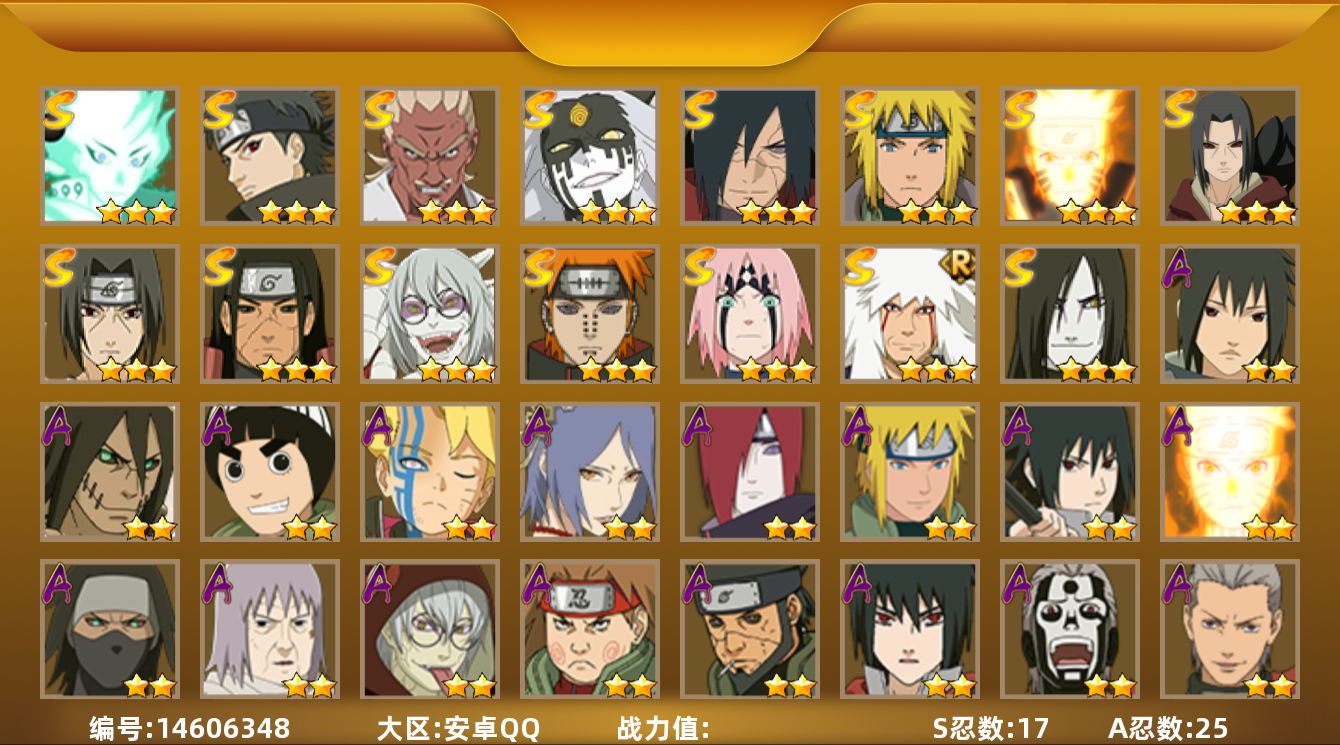
Task: Select the glowing cyan S-rank ninja portrait
Action: point(110,156)
